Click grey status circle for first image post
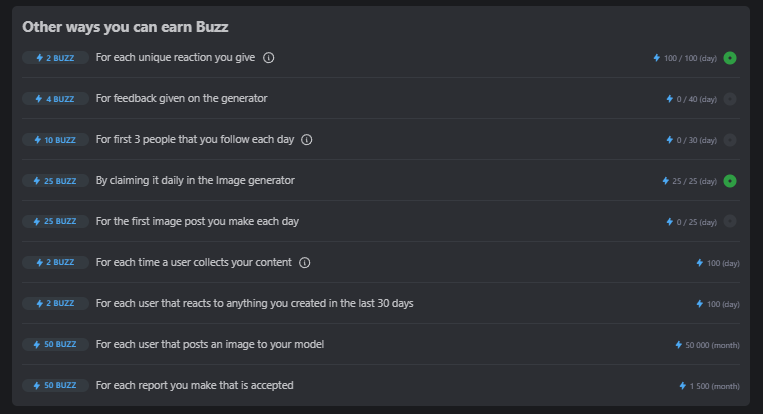The height and width of the screenshot is (414, 763). 730,221
